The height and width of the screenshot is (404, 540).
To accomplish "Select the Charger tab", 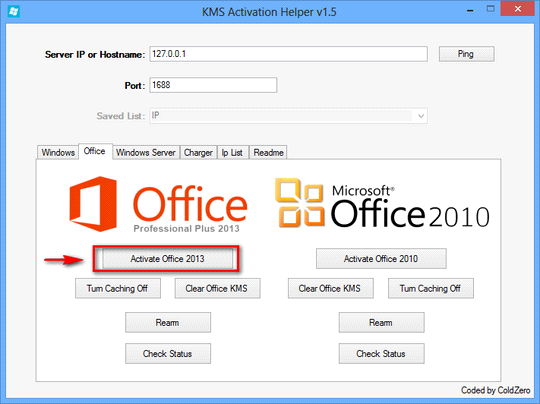I will (x=198, y=152).
